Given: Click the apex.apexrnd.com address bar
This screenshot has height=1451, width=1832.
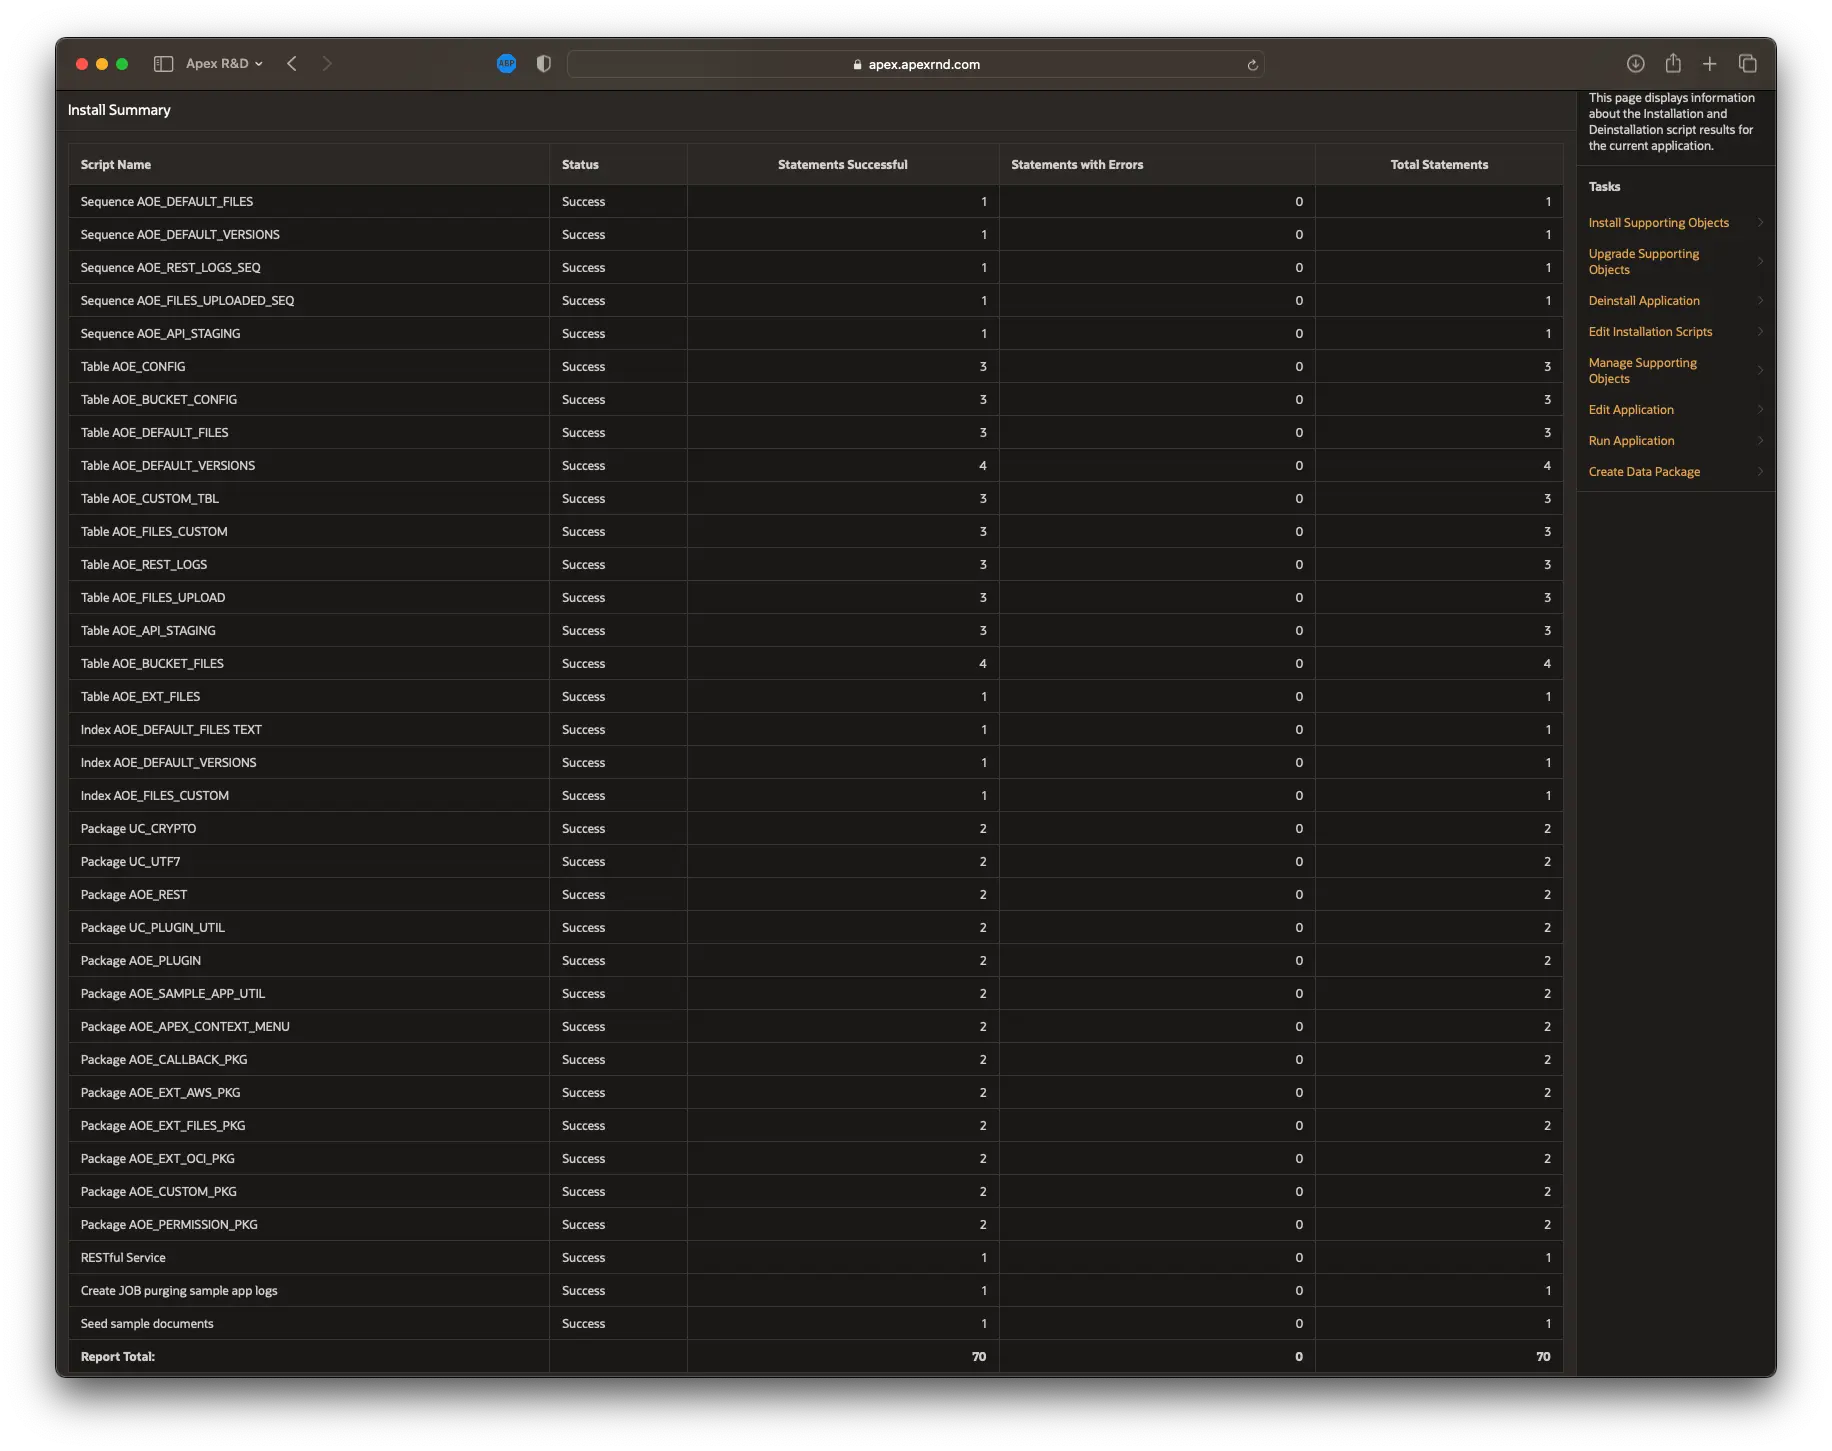Looking at the screenshot, I should pyautogui.click(x=915, y=65).
